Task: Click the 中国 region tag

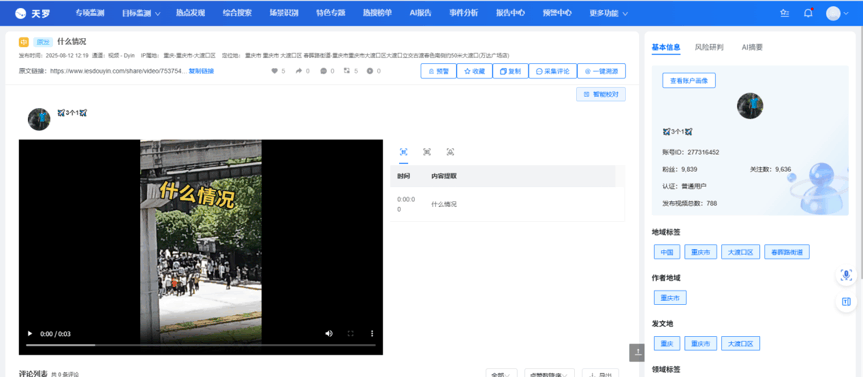Action: (667, 252)
